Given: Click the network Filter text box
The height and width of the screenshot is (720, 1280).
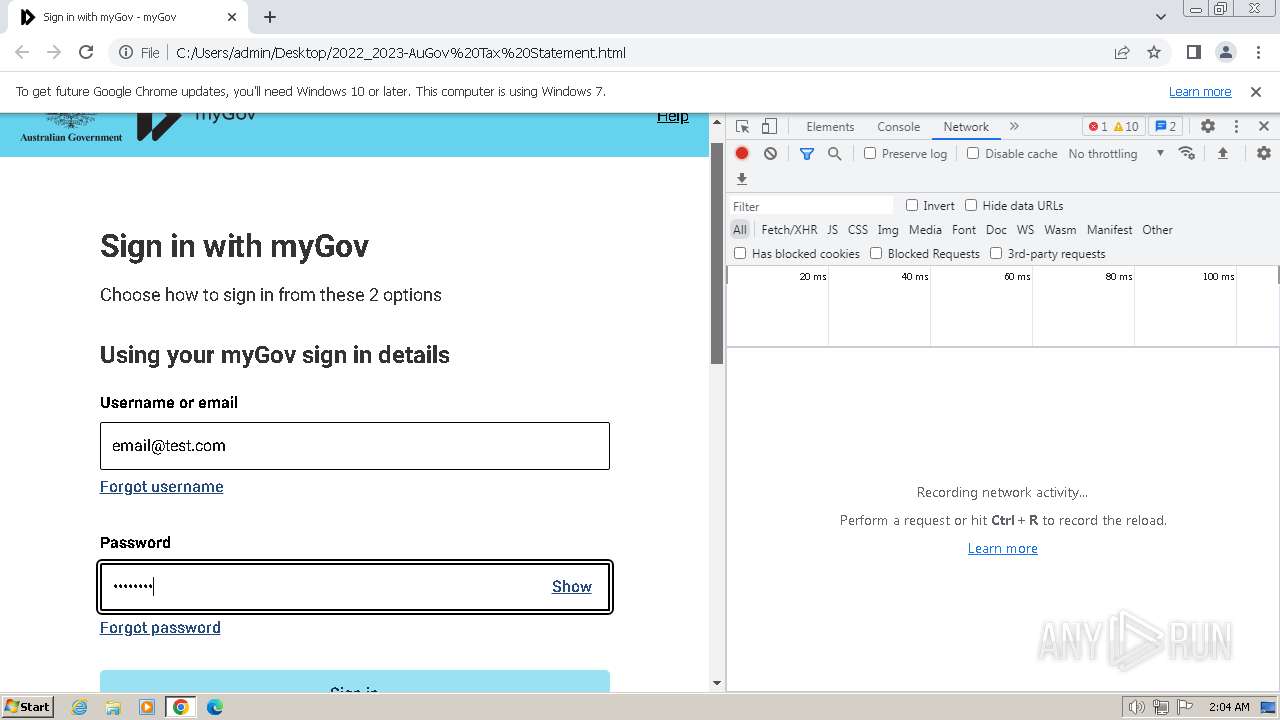Looking at the screenshot, I should point(812,206).
